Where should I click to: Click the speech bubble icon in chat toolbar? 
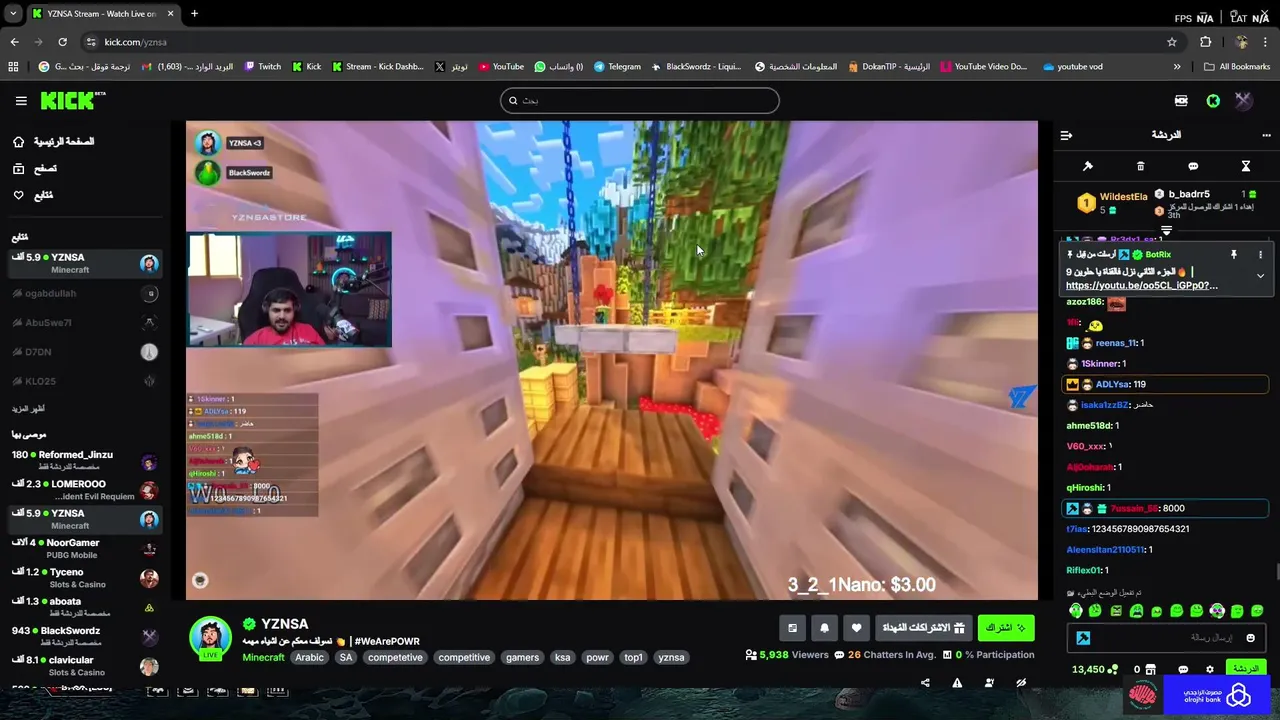tap(1193, 166)
